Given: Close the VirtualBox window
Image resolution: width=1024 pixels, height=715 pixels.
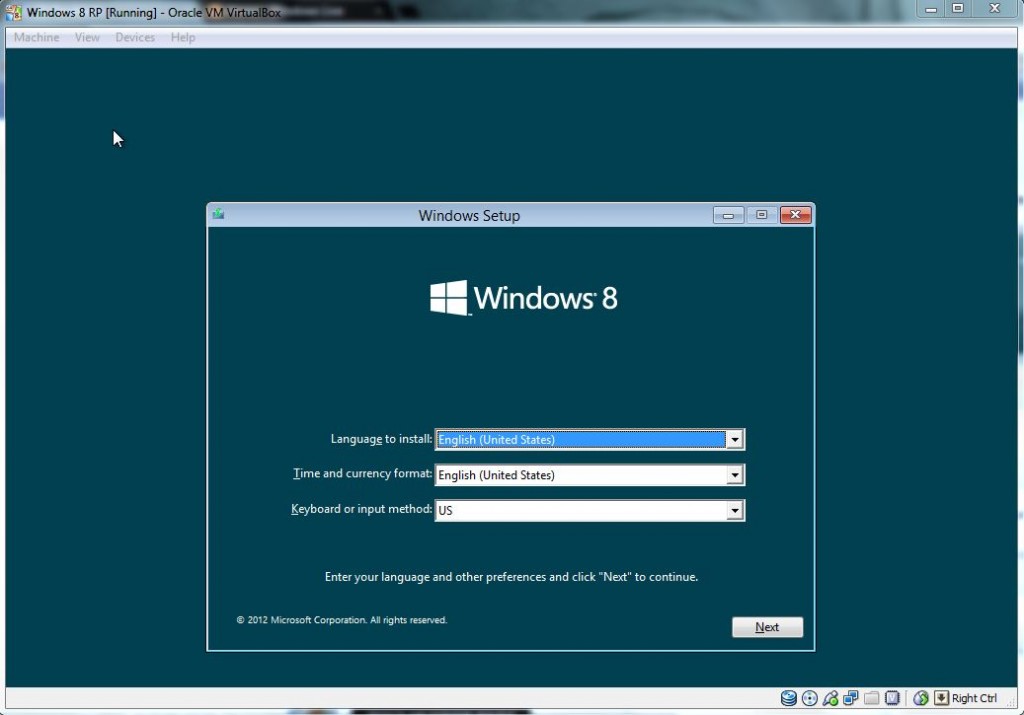Looking at the screenshot, I should pos(995,8).
